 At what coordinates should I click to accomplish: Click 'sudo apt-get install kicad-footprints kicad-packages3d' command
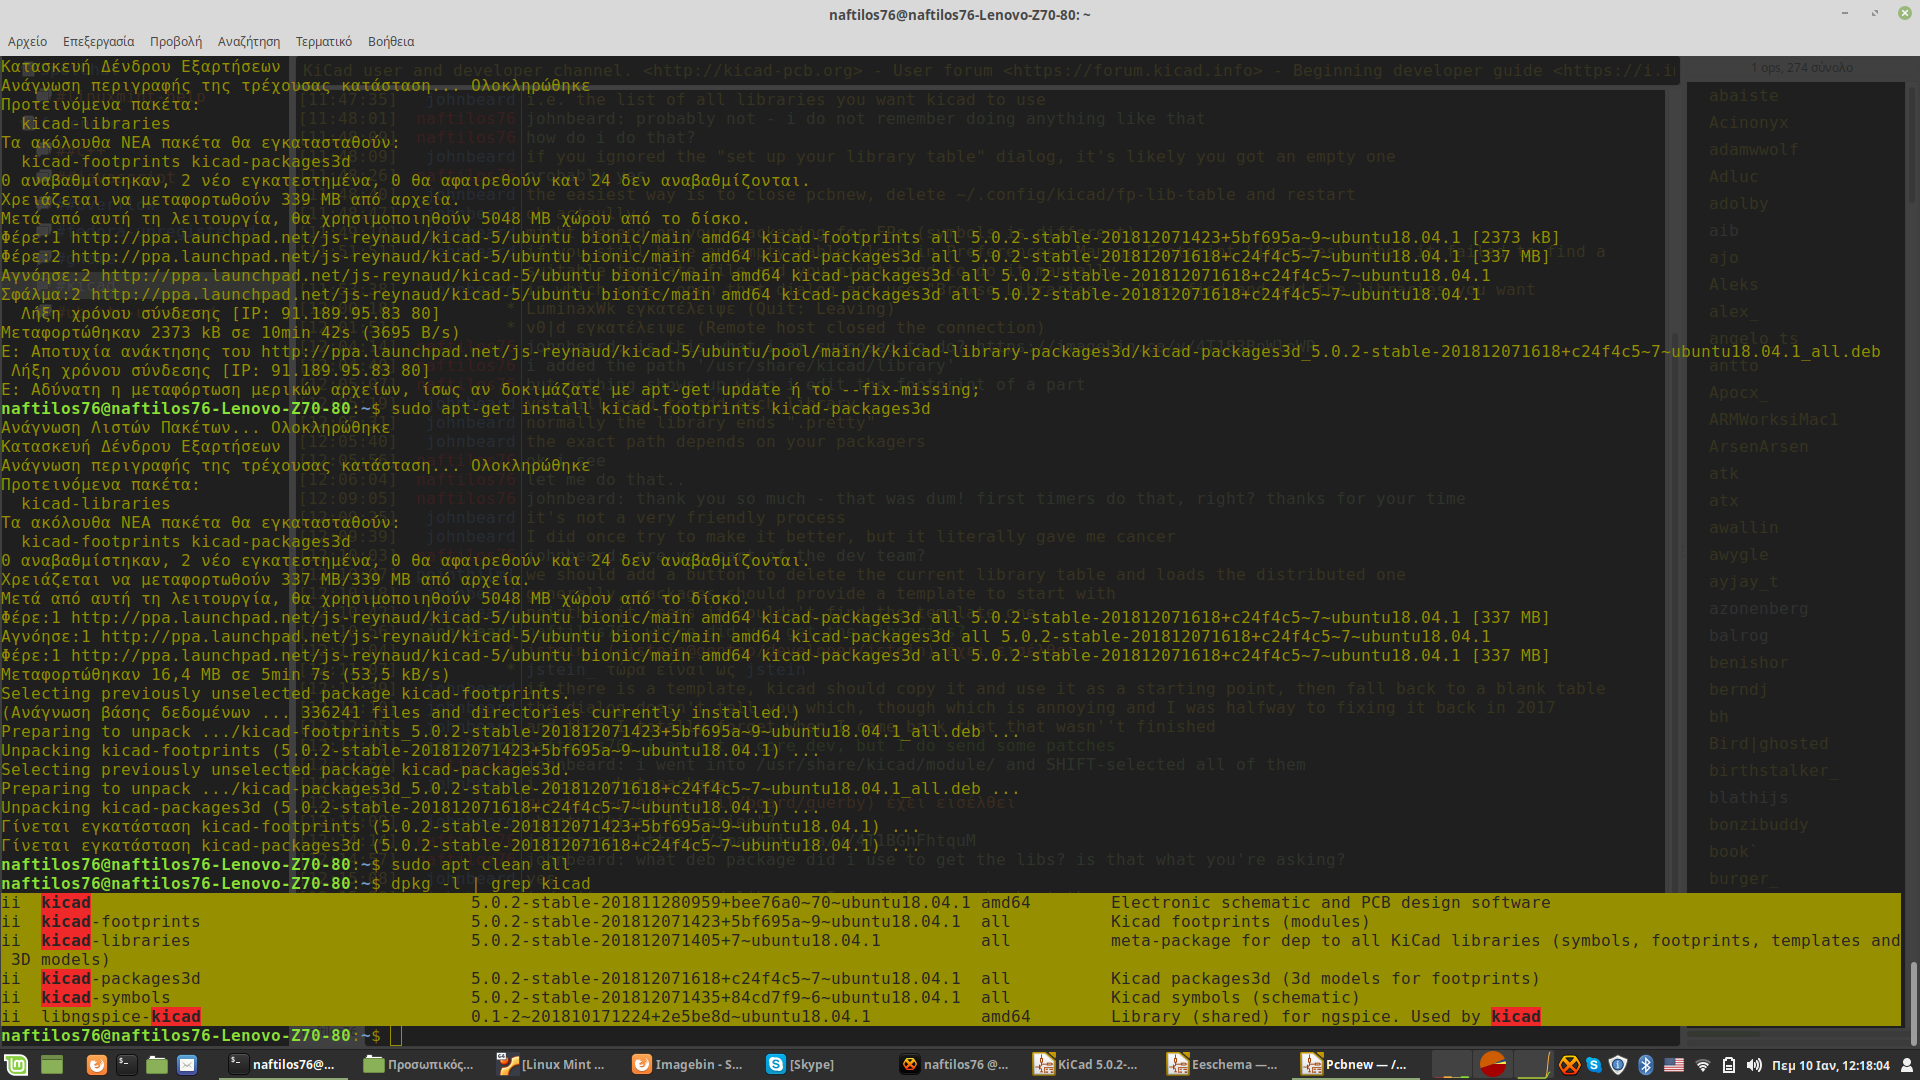(x=661, y=408)
